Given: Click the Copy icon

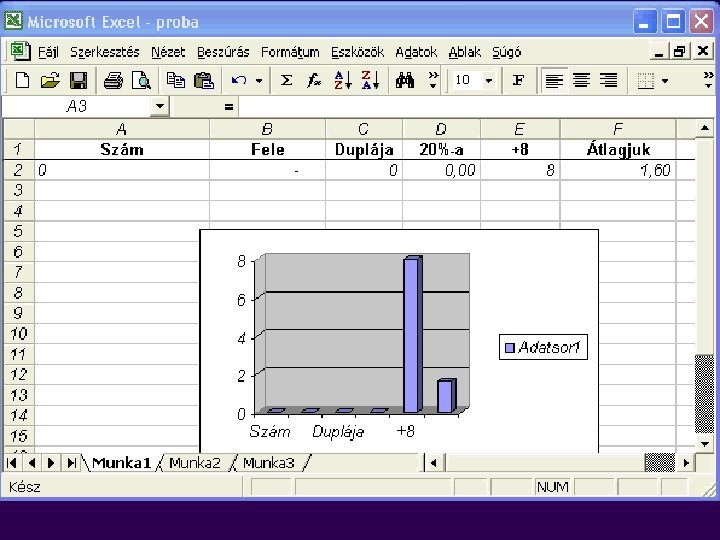Looking at the screenshot, I should coord(176,80).
